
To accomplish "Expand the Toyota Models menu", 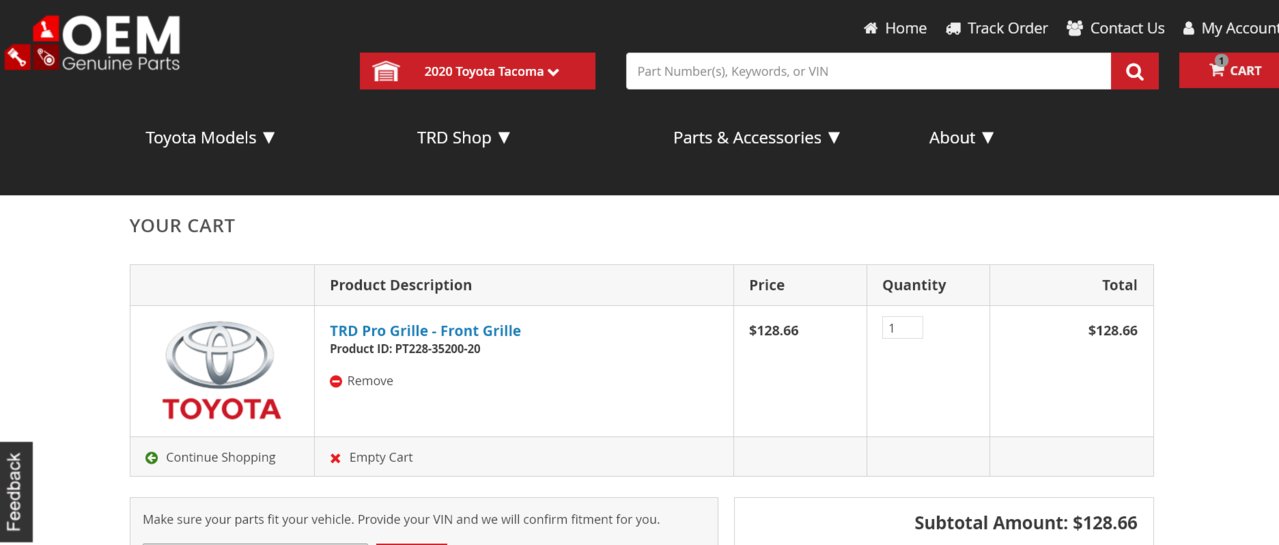I will (210, 138).
